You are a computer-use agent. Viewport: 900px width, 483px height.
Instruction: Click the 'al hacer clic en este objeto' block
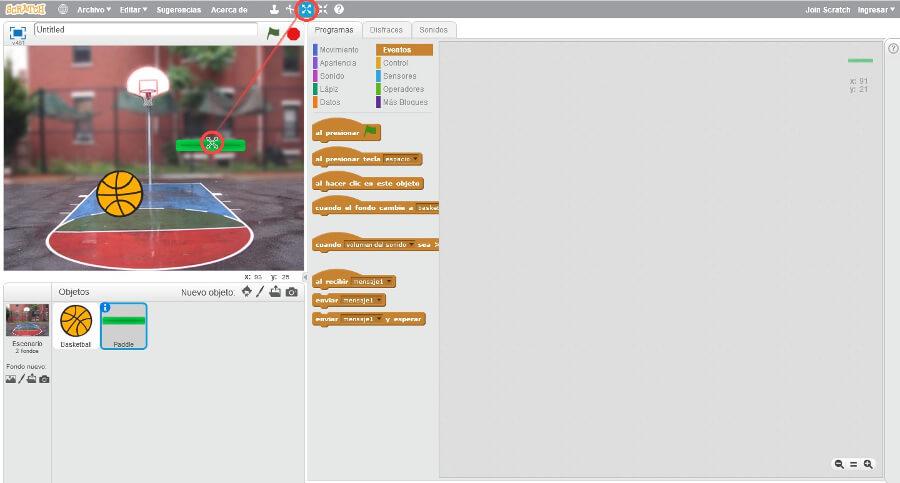tap(367, 182)
